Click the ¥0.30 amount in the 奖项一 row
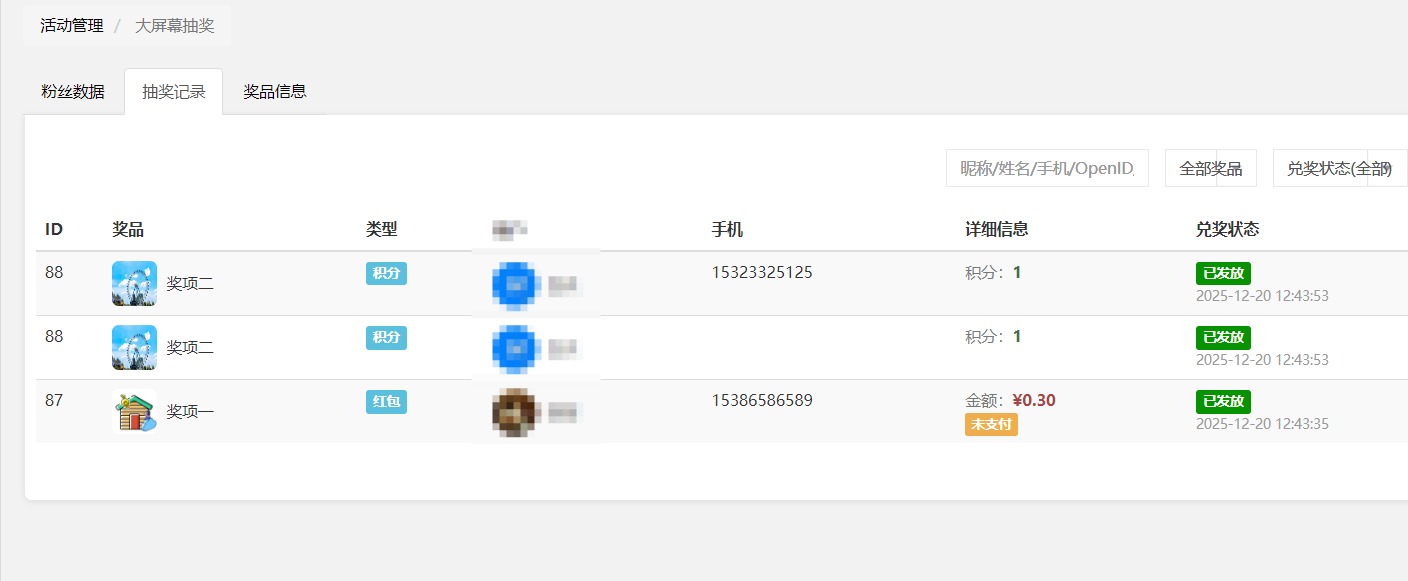 [1033, 401]
